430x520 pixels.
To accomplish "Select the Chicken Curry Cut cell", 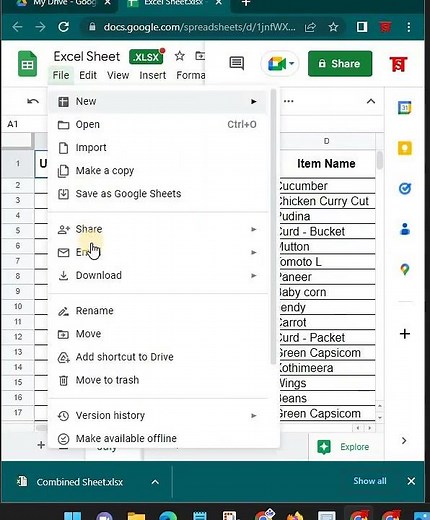I will click(327, 201).
